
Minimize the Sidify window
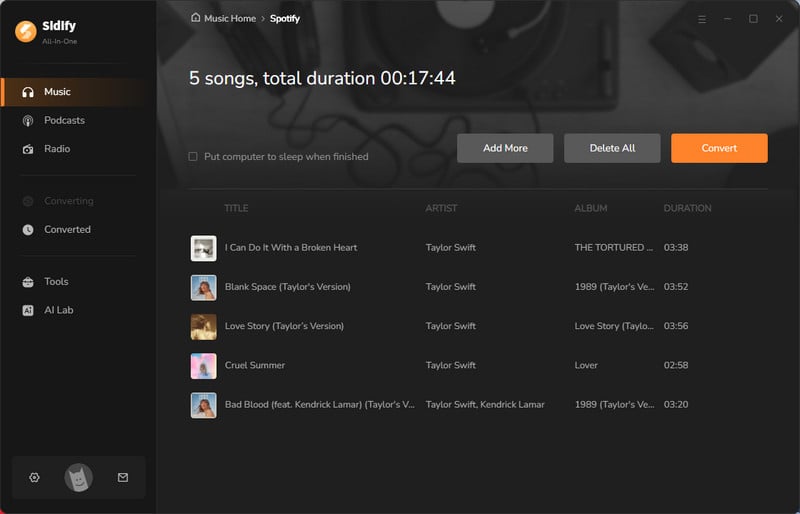point(728,19)
